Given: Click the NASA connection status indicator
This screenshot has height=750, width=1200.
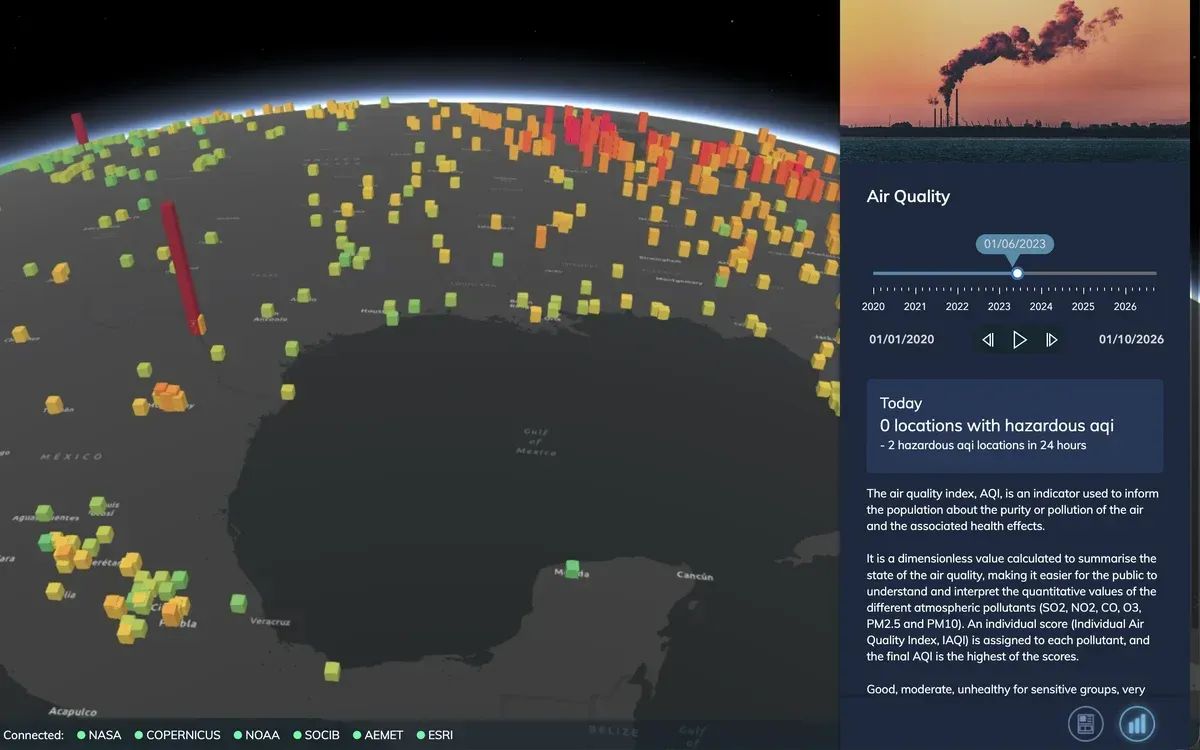Looking at the screenshot, I should [x=99, y=735].
